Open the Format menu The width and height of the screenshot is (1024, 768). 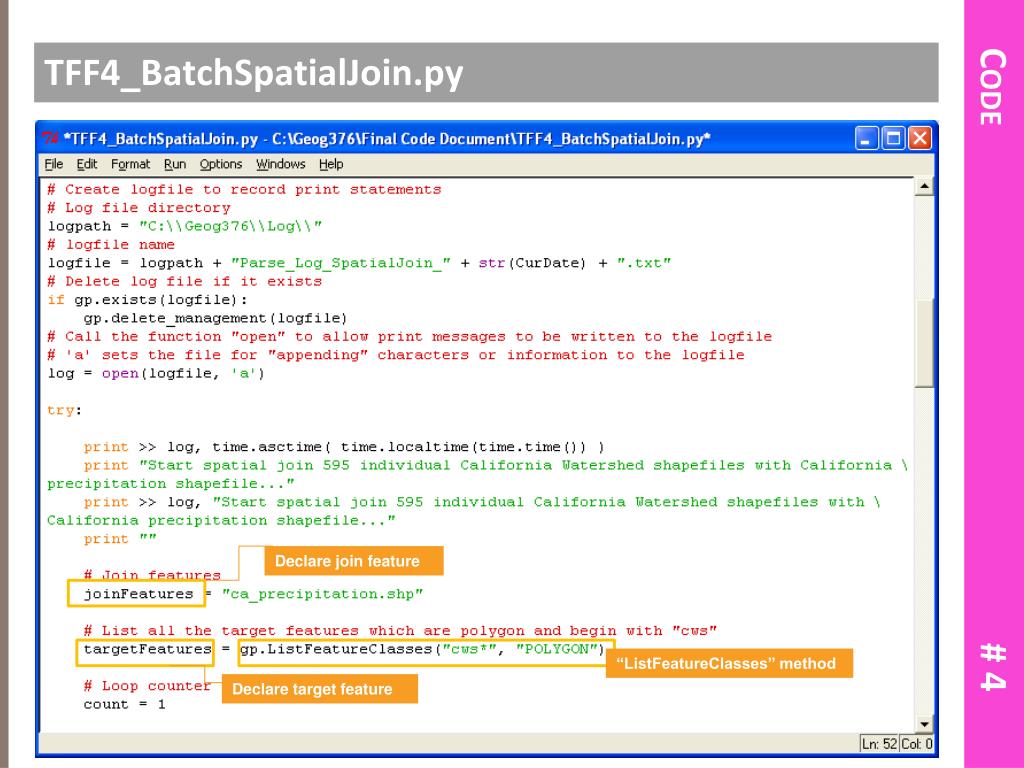click(130, 165)
